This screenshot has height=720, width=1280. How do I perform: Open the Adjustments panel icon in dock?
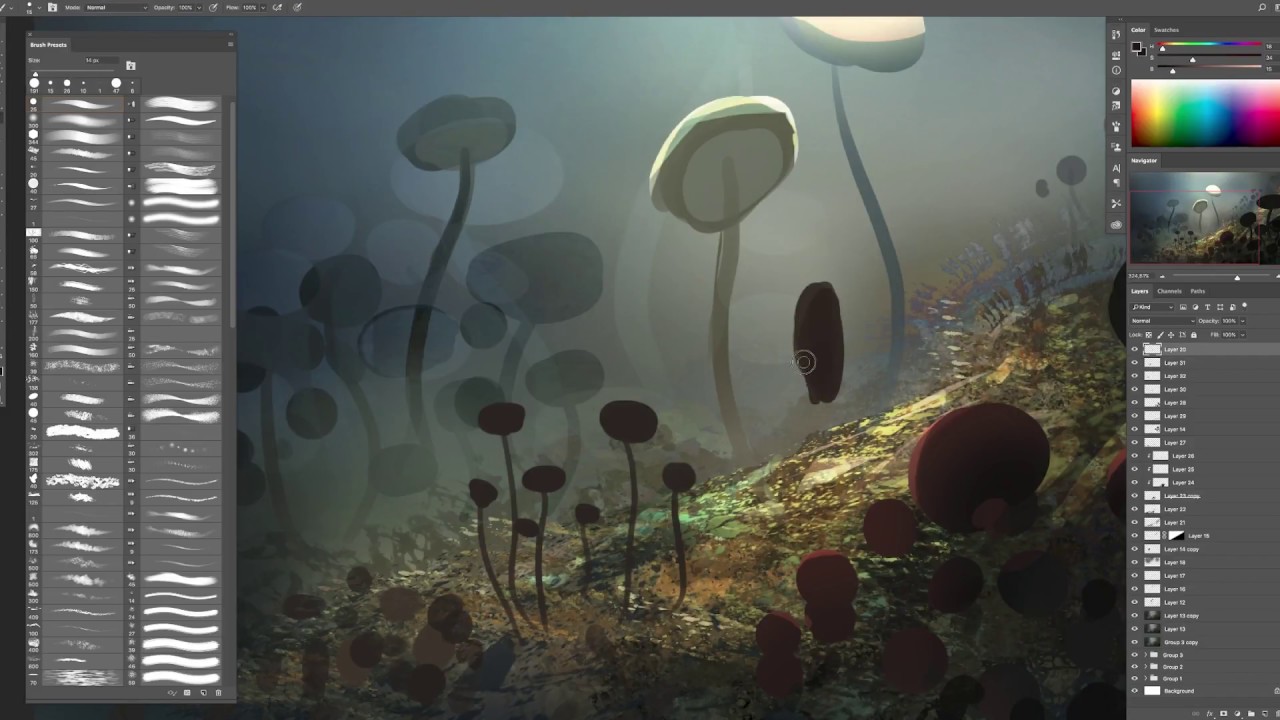click(1116, 91)
